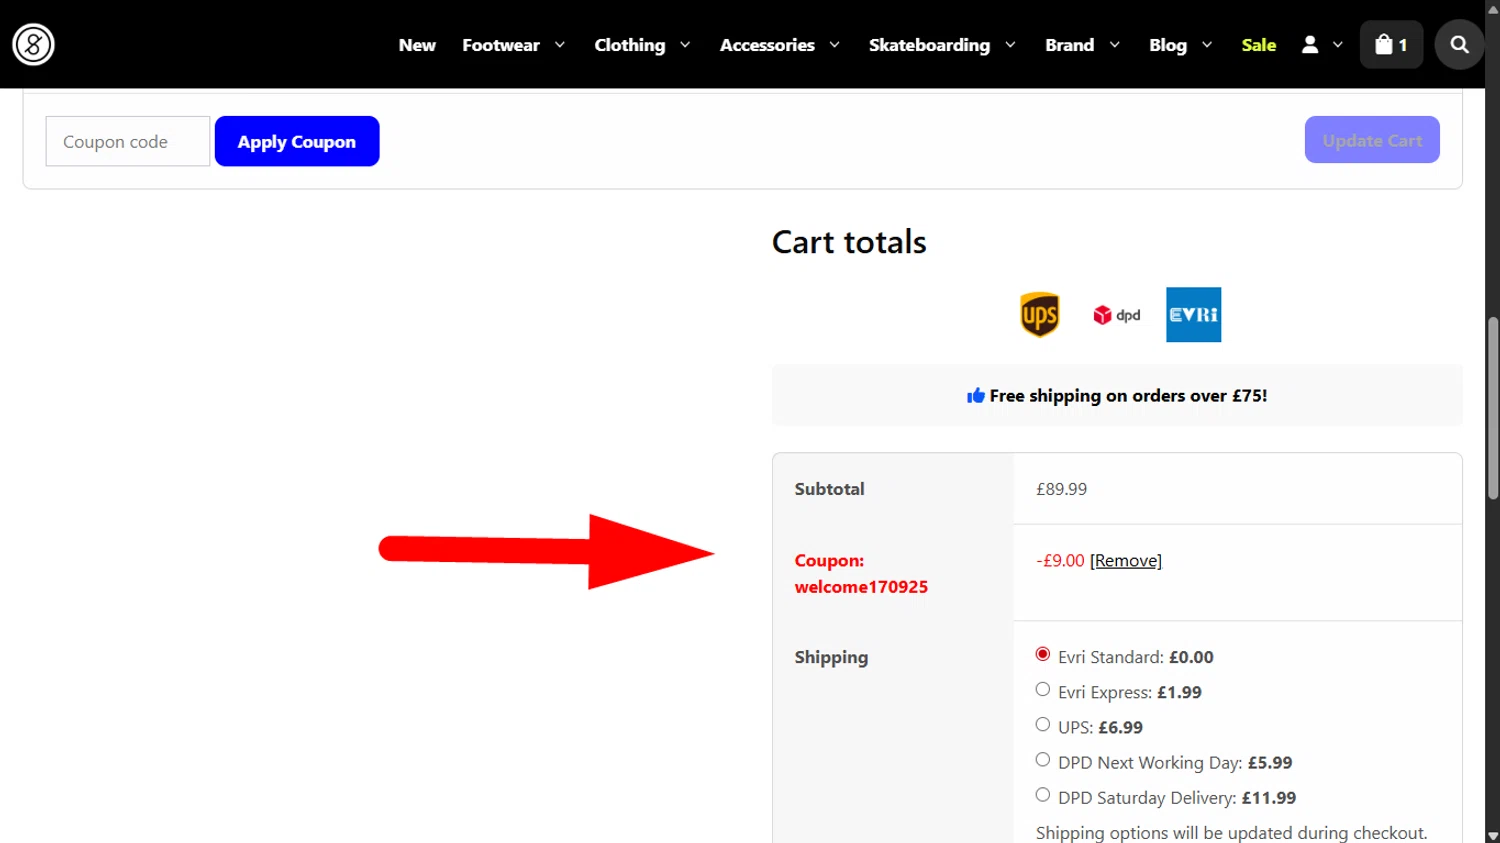Click the scrollbar down arrow

pyautogui.click(x=1493, y=836)
